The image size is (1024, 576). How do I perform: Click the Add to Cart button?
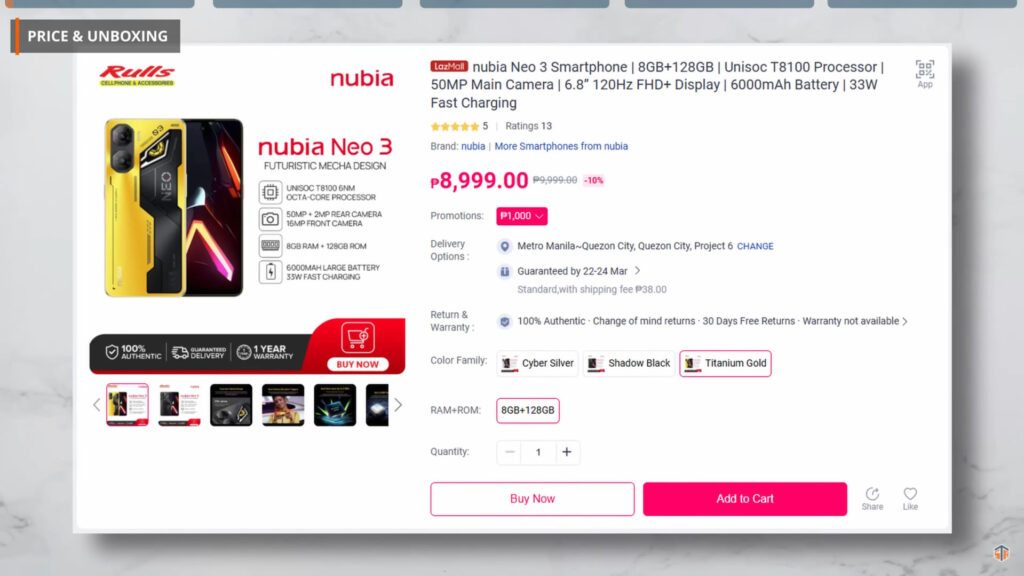pos(744,499)
